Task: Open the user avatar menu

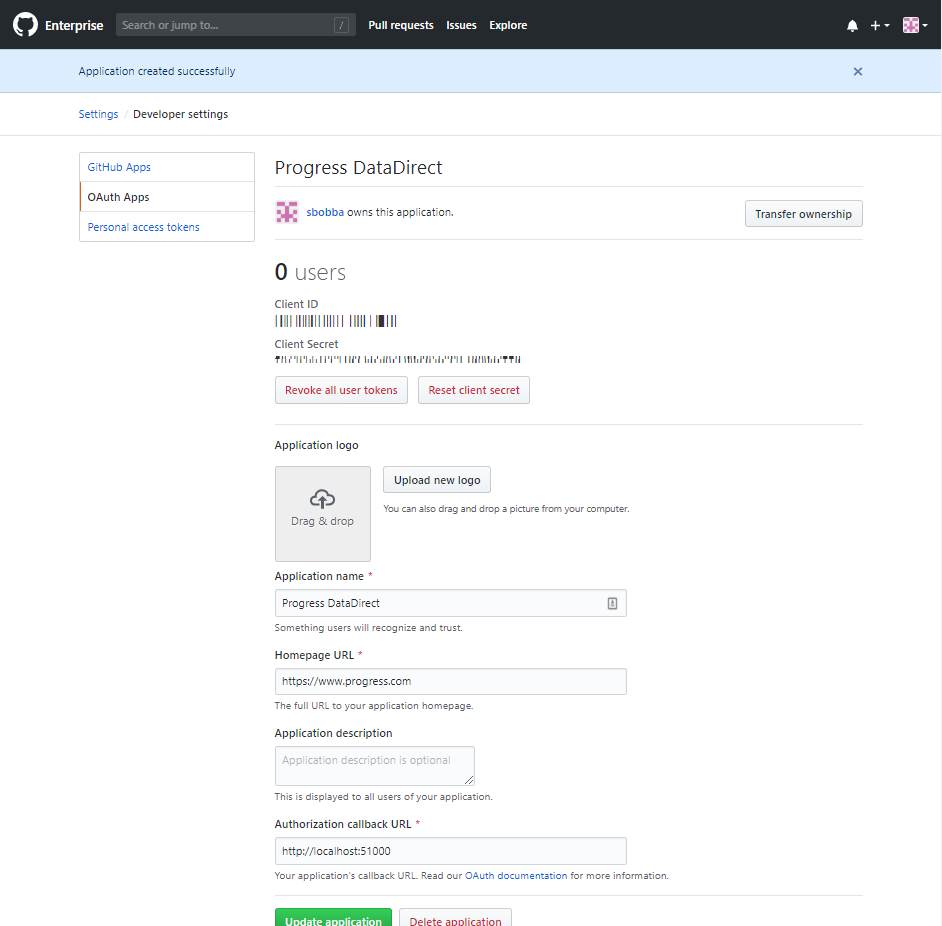Action: [x=915, y=25]
